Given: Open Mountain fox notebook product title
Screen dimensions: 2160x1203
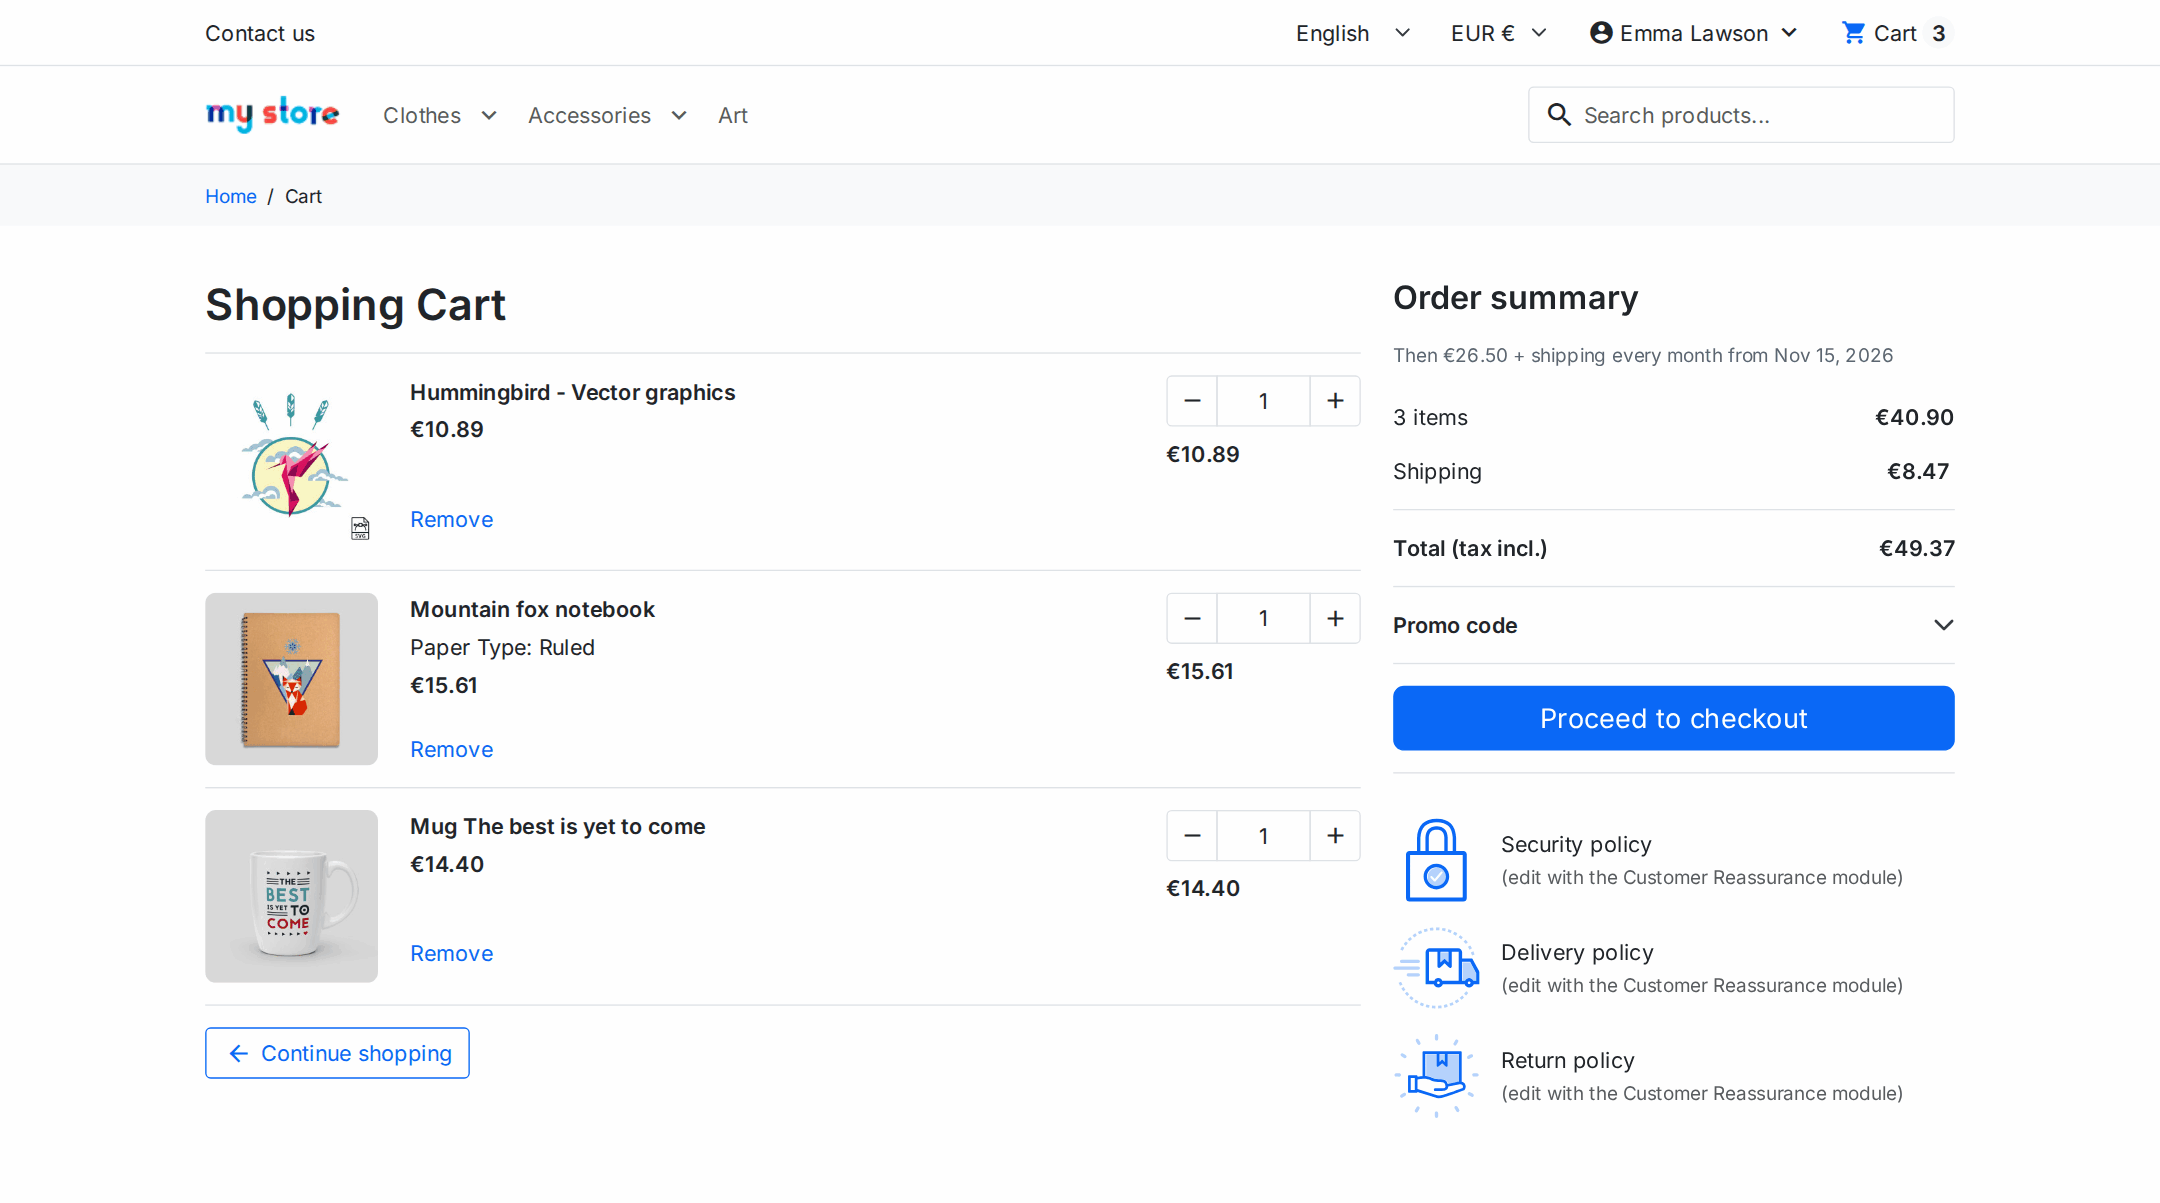Looking at the screenshot, I should (x=532, y=609).
